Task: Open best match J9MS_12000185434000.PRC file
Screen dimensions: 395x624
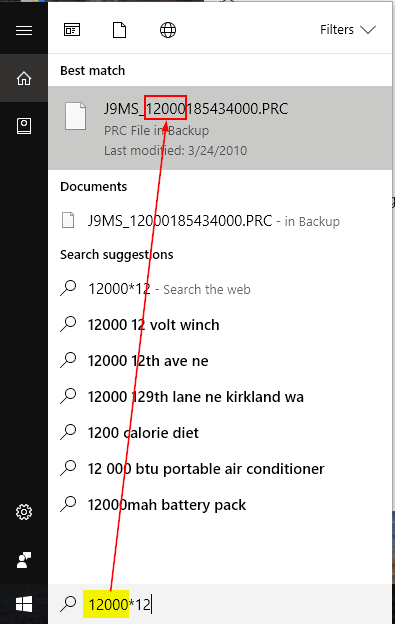Action: click(x=220, y=128)
